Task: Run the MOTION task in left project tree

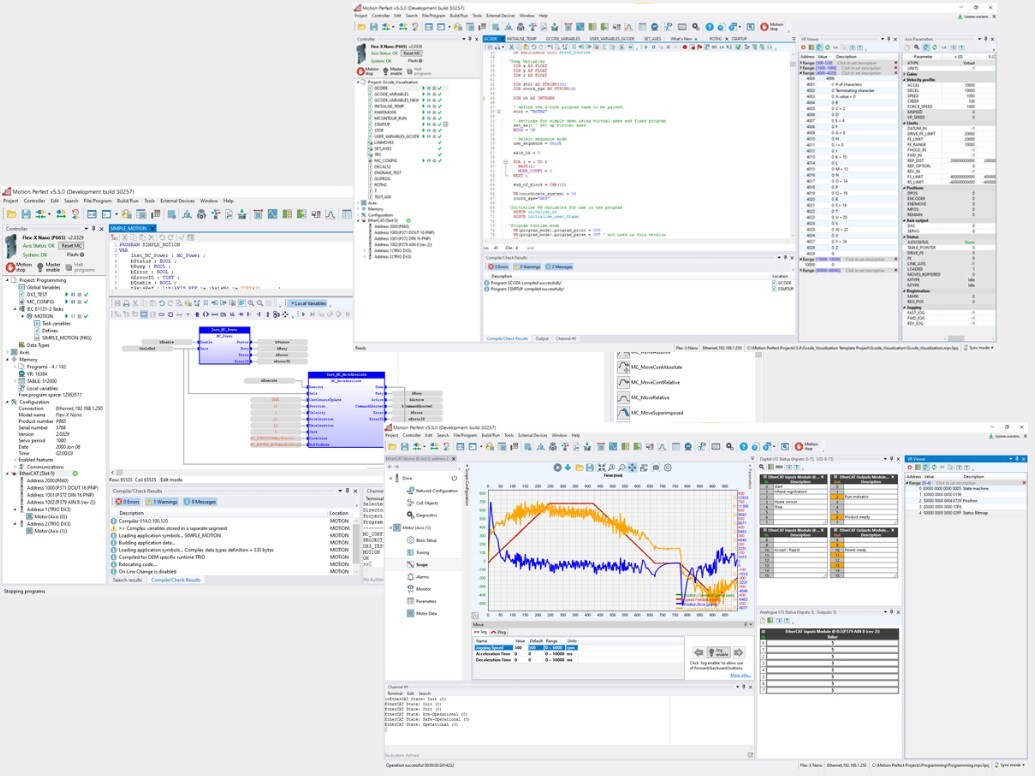Action: pos(66,316)
